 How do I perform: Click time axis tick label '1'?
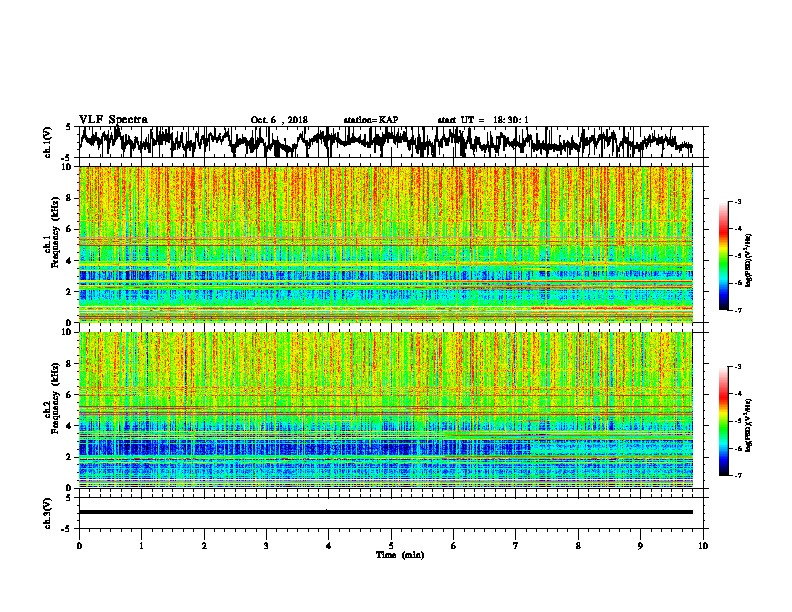point(141,546)
